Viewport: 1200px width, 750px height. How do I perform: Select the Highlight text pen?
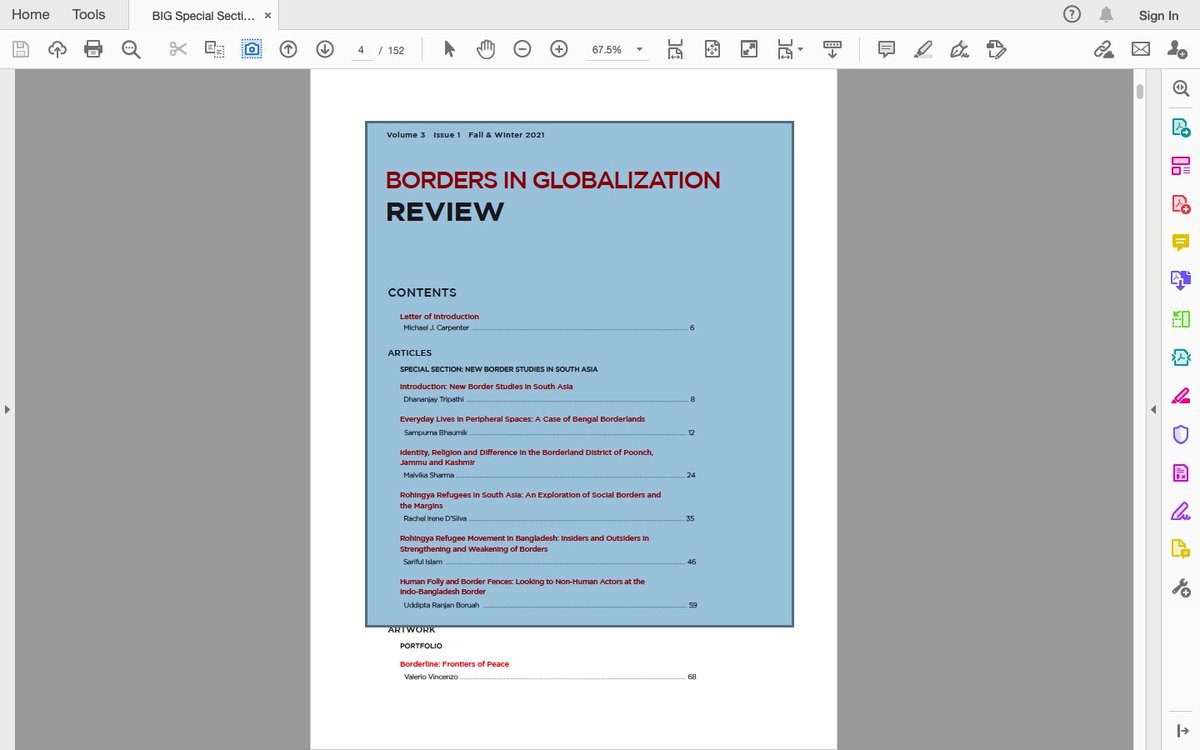923,49
